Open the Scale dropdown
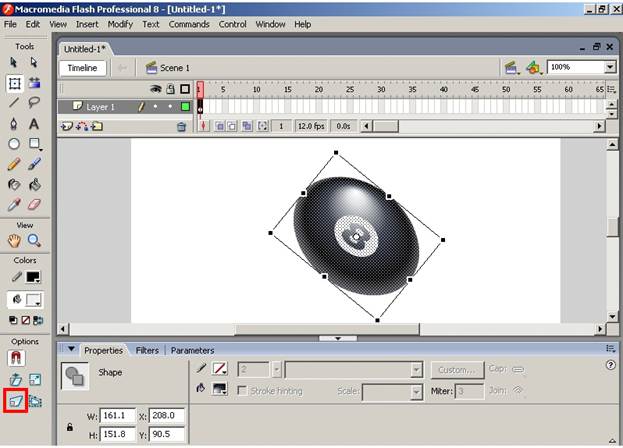623x448 pixels. coord(416,392)
